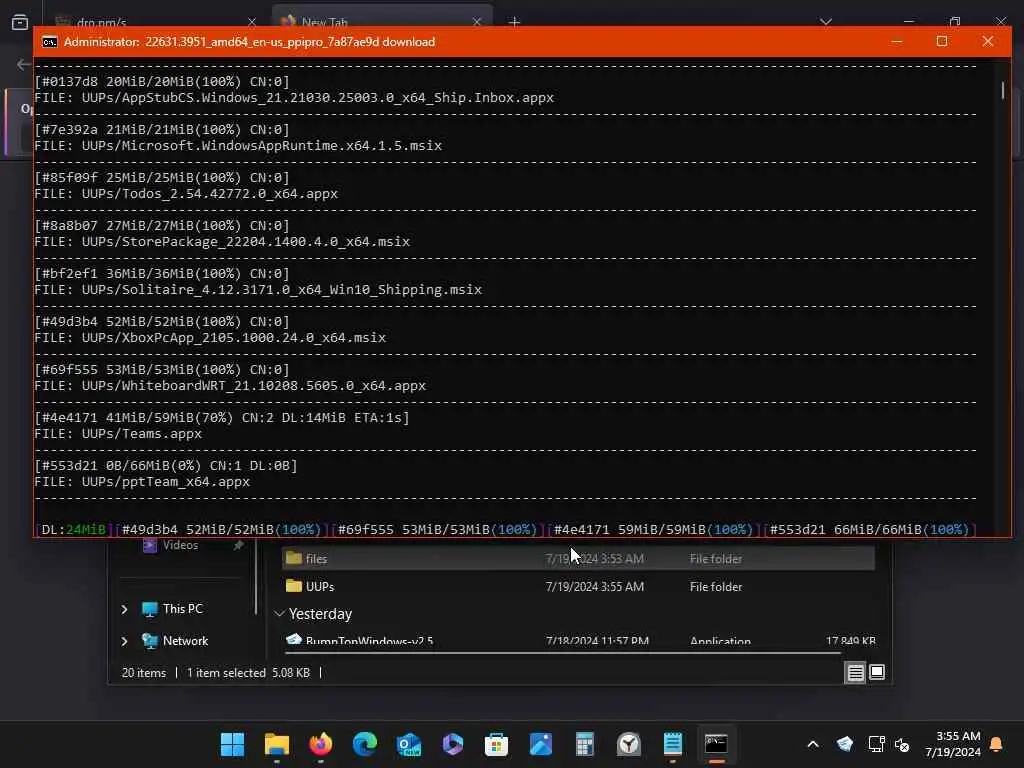Select This PC in Explorer sidebar
1024x768 pixels.
[x=183, y=609]
